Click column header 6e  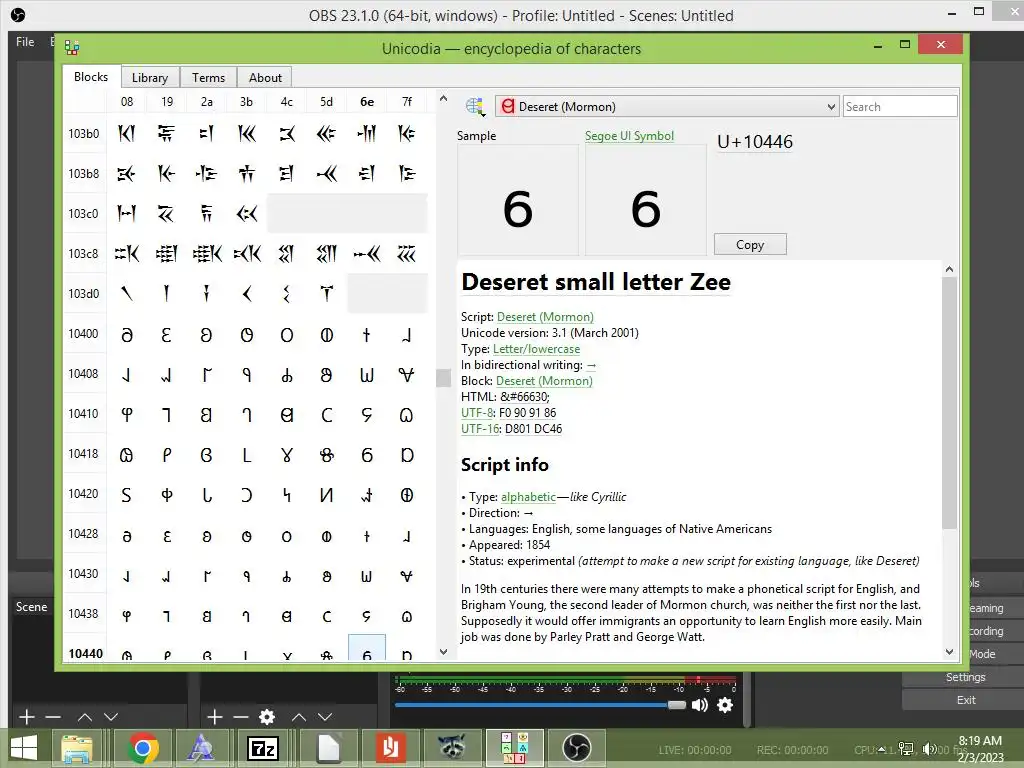pyautogui.click(x=366, y=102)
